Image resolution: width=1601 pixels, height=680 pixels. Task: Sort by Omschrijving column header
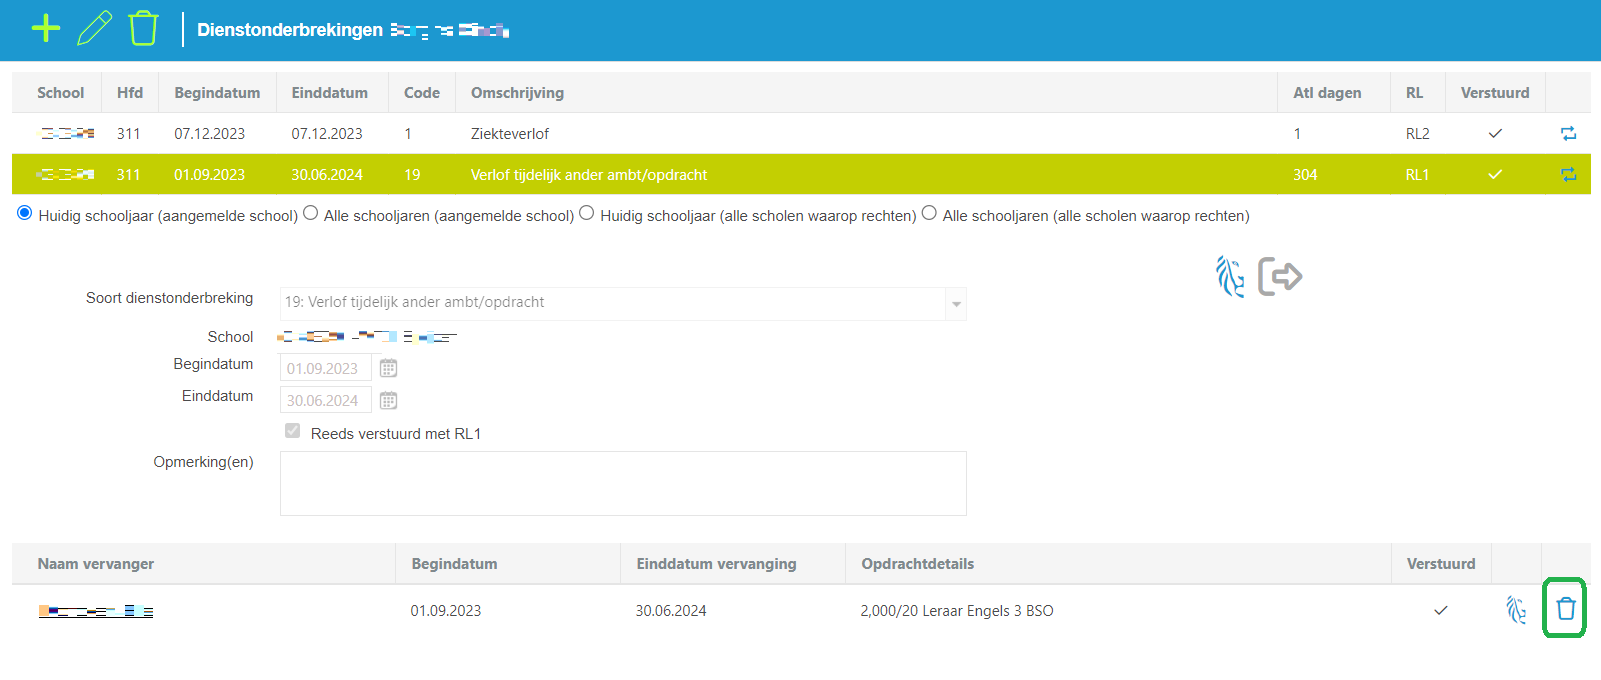point(517,93)
